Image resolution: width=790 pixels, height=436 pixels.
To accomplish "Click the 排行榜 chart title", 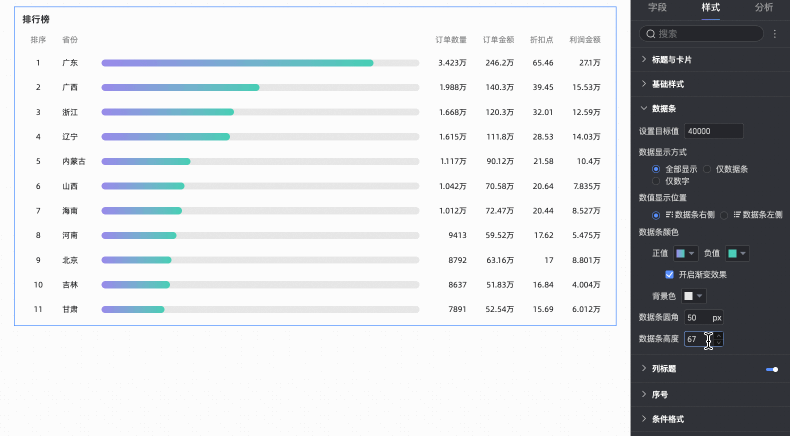I will point(36,20).
